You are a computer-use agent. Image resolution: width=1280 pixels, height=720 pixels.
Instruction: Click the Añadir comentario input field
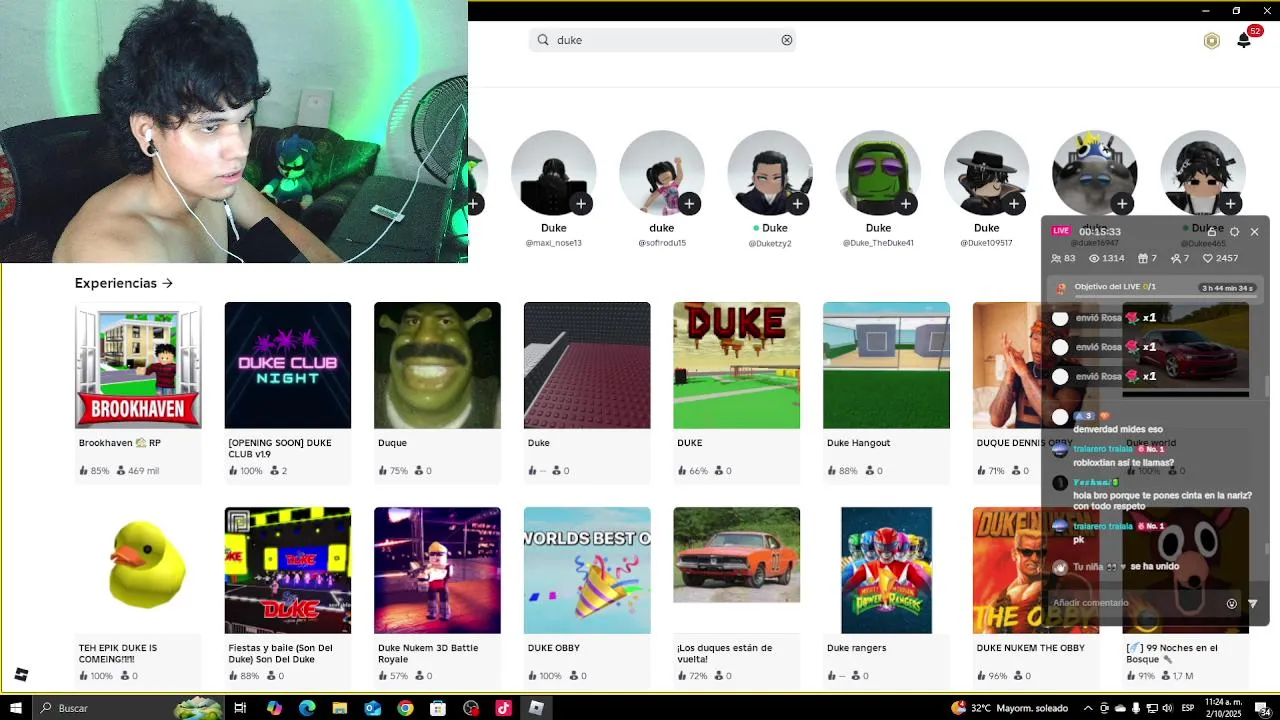click(1135, 603)
